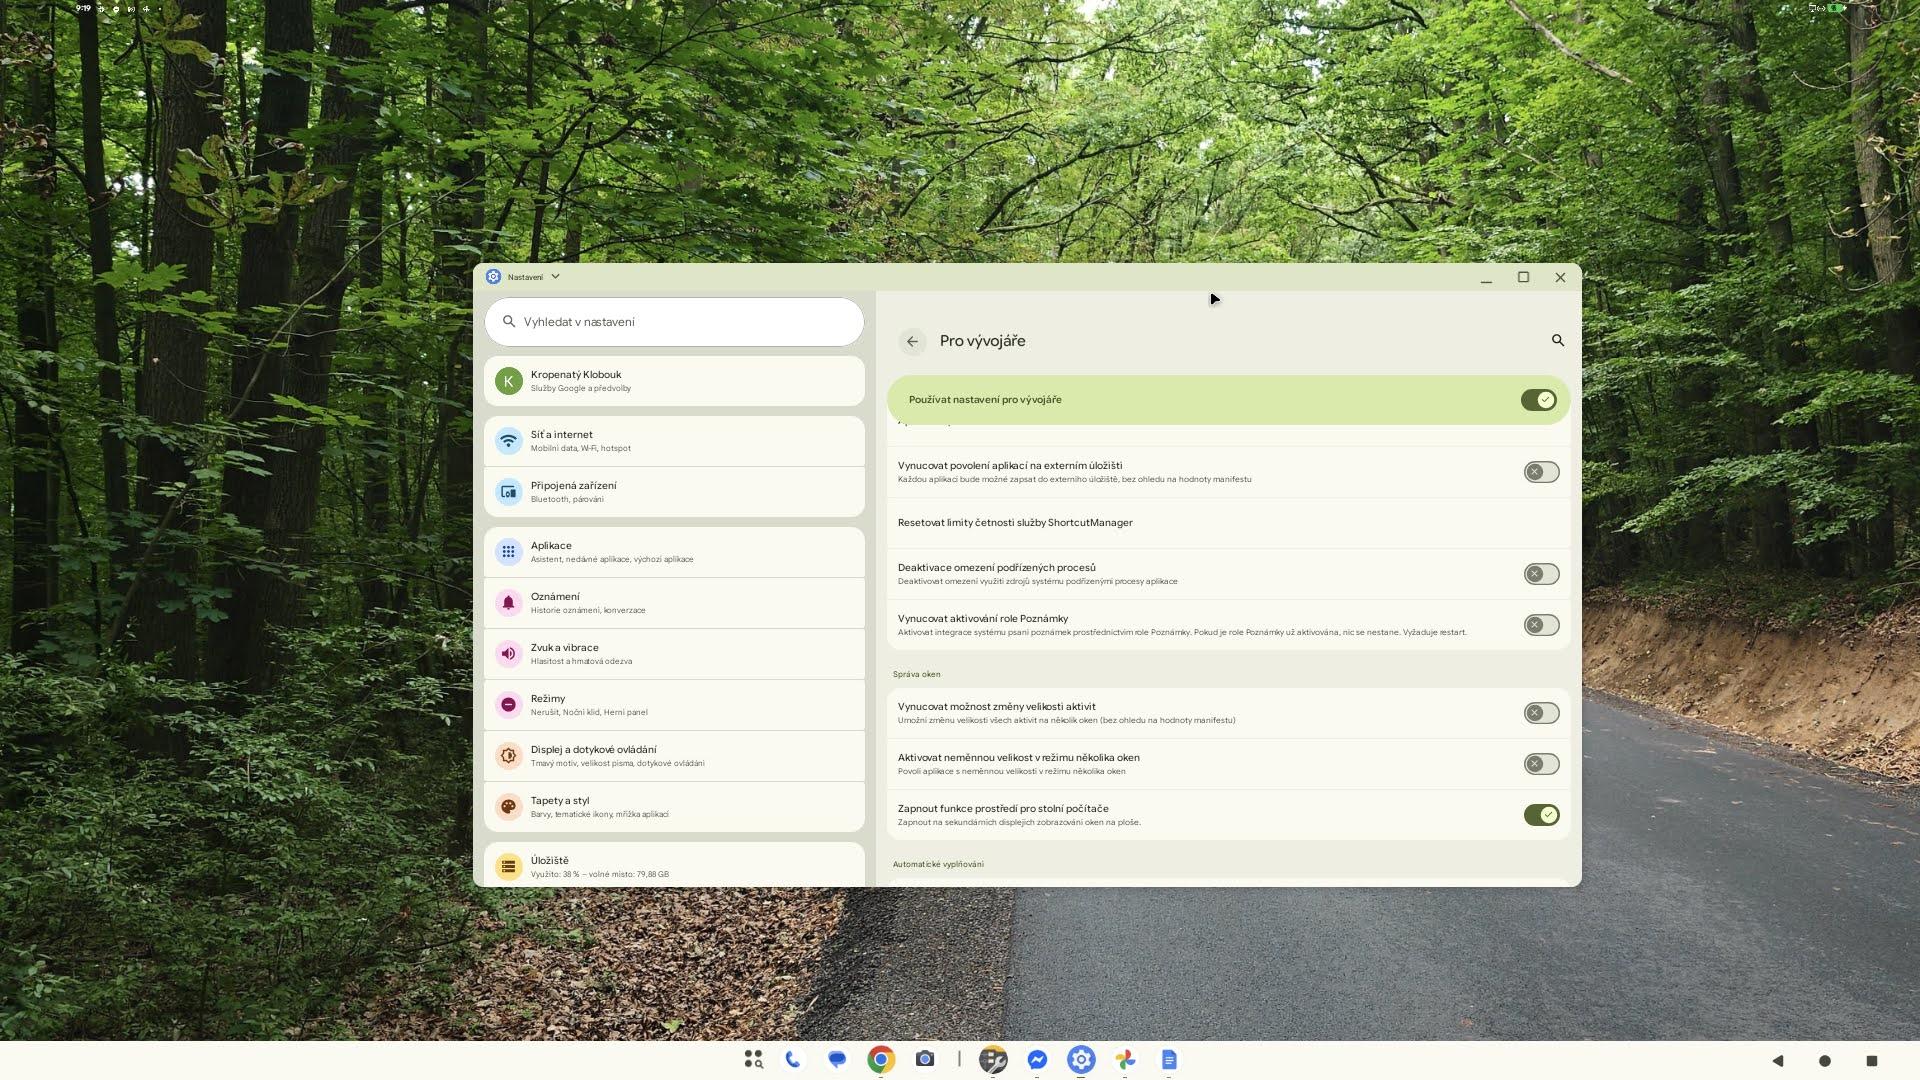Launch the Phone app from taskbar

793,1059
